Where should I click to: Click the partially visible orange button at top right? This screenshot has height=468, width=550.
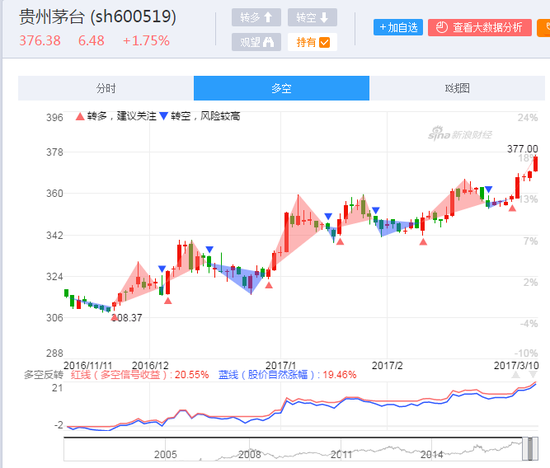tap(544, 27)
